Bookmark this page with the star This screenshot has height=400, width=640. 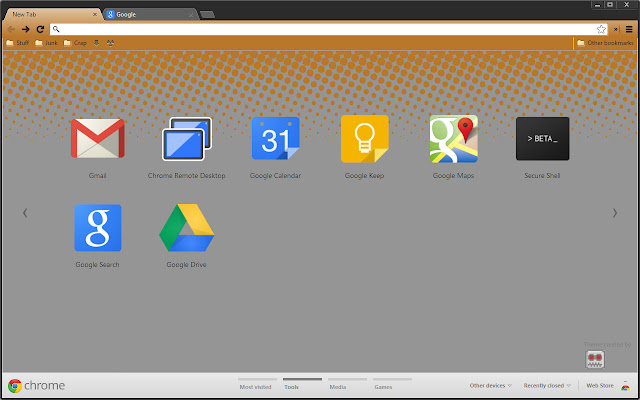(601, 29)
